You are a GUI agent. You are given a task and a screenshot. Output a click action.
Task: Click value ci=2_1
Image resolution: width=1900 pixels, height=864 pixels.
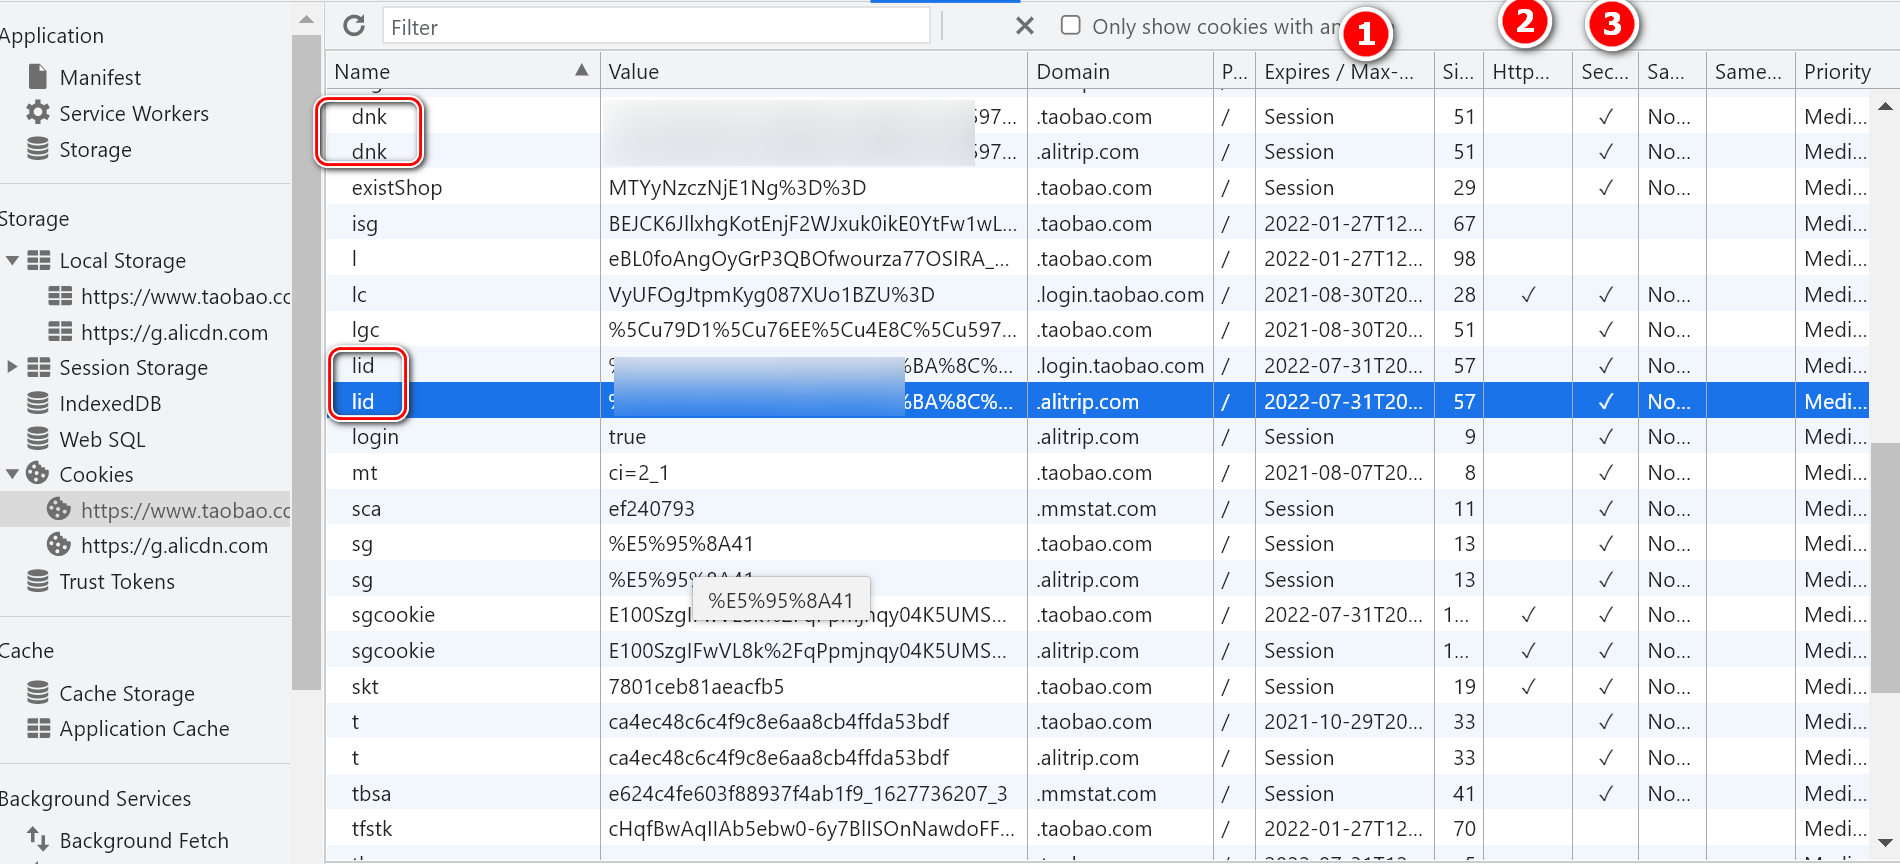[638, 472]
